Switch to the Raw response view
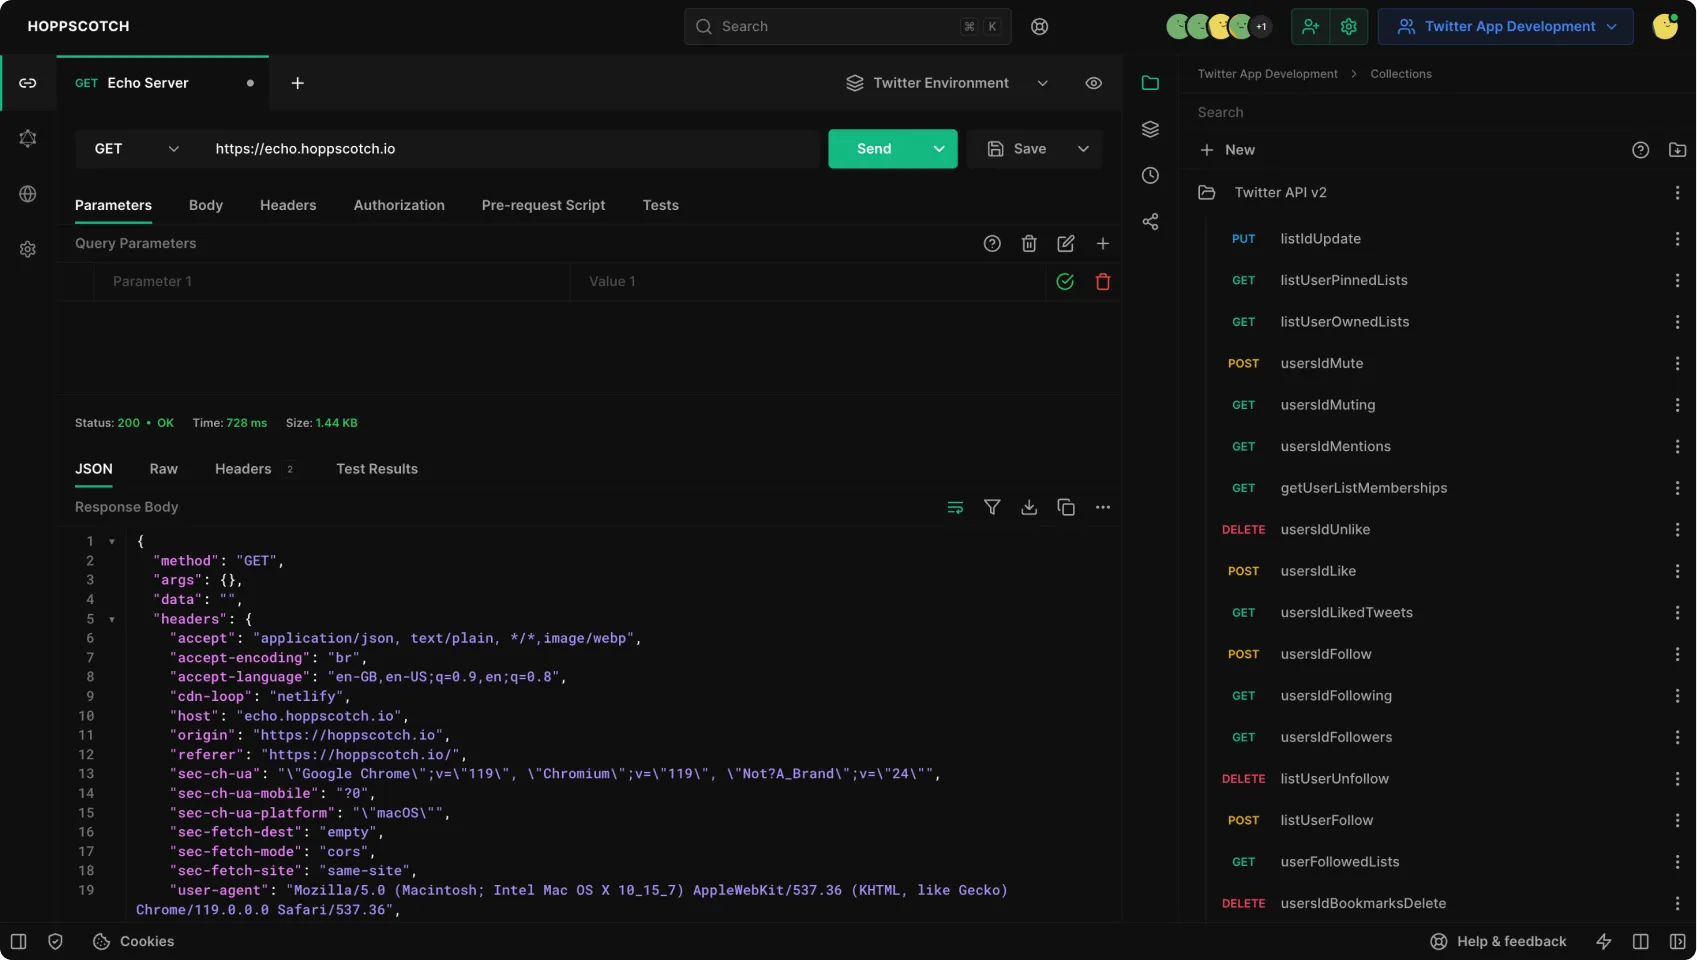 [163, 468]
